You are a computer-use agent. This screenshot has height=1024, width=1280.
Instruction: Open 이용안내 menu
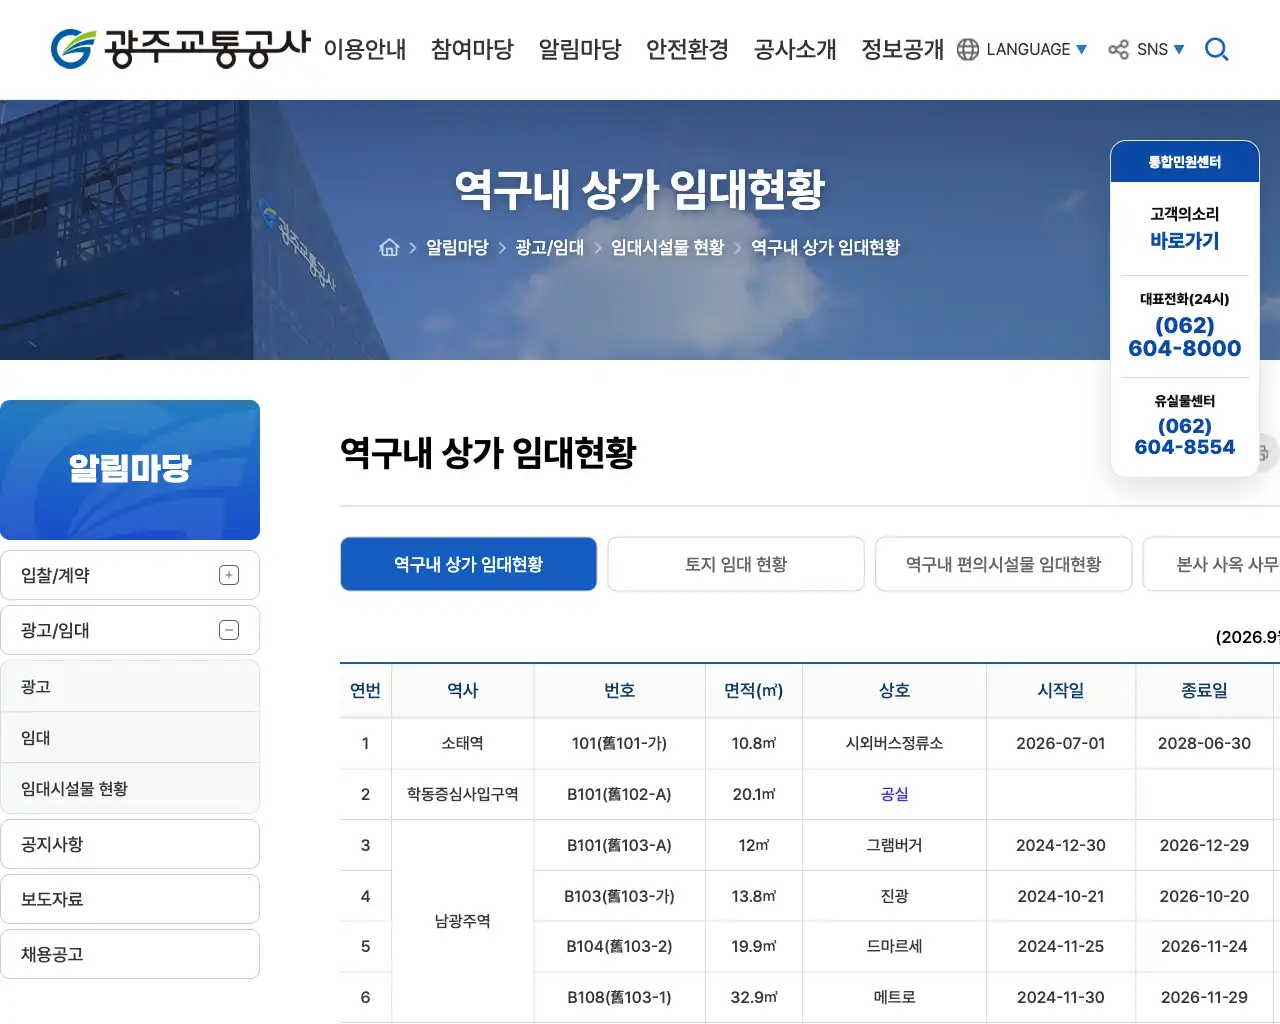[365, 49]
